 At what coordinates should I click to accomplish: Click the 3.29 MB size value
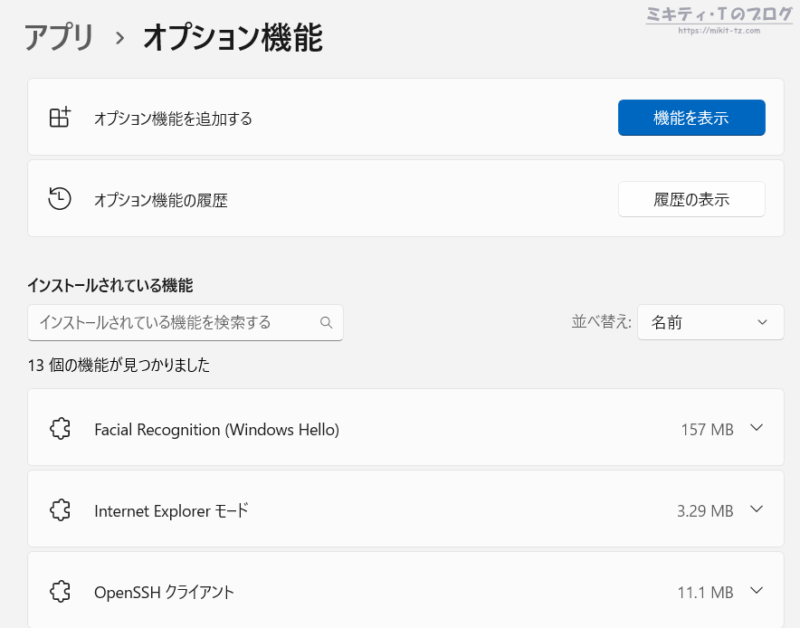tap(705, 511)
